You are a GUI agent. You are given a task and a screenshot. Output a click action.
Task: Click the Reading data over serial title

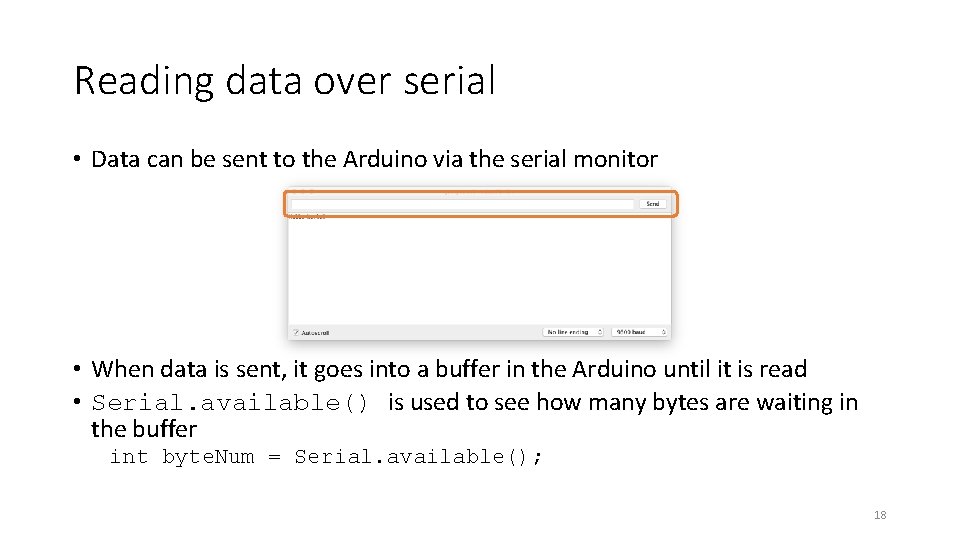[285, 81]
